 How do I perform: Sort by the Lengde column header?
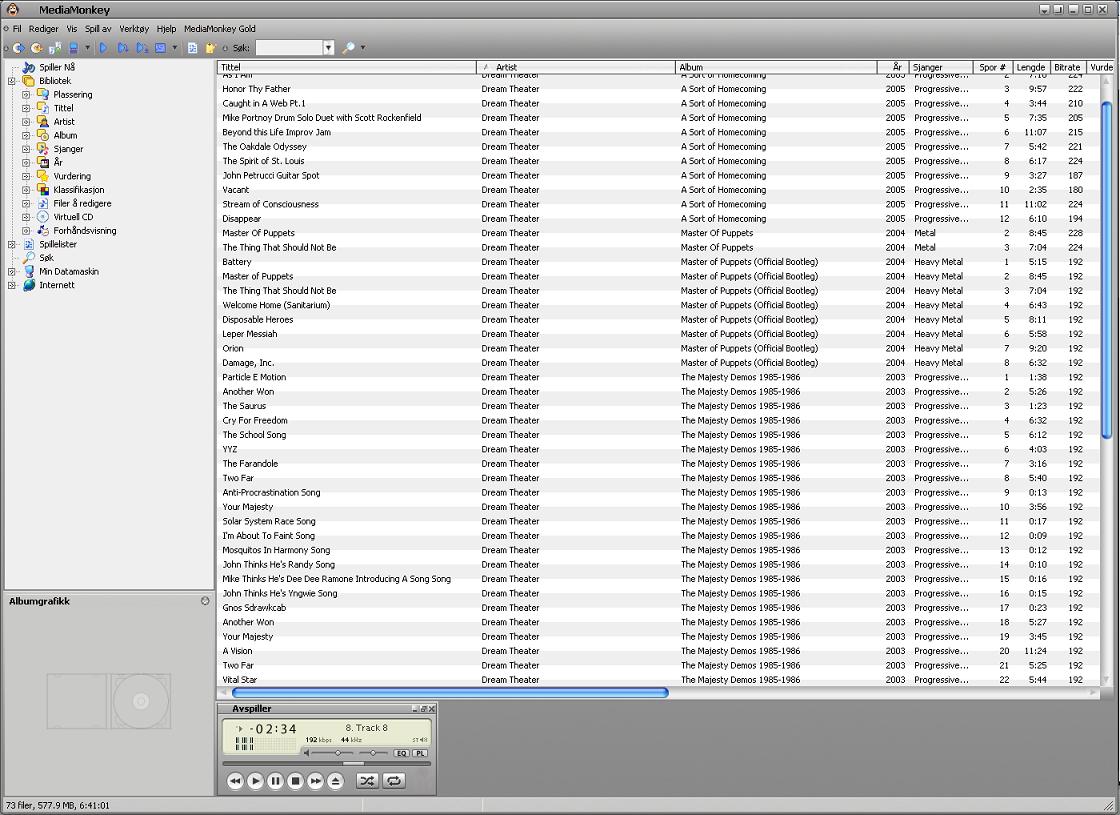tap(1031, 67)
